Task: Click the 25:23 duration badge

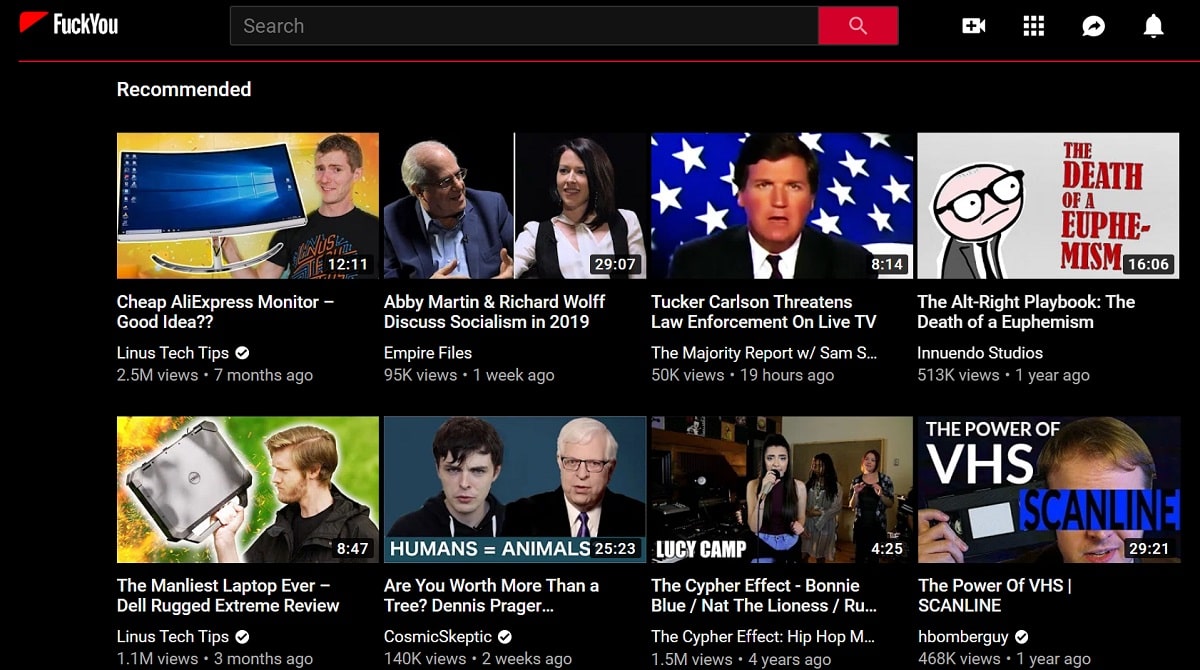Action: pyautogui.click(x=615, y=548)
